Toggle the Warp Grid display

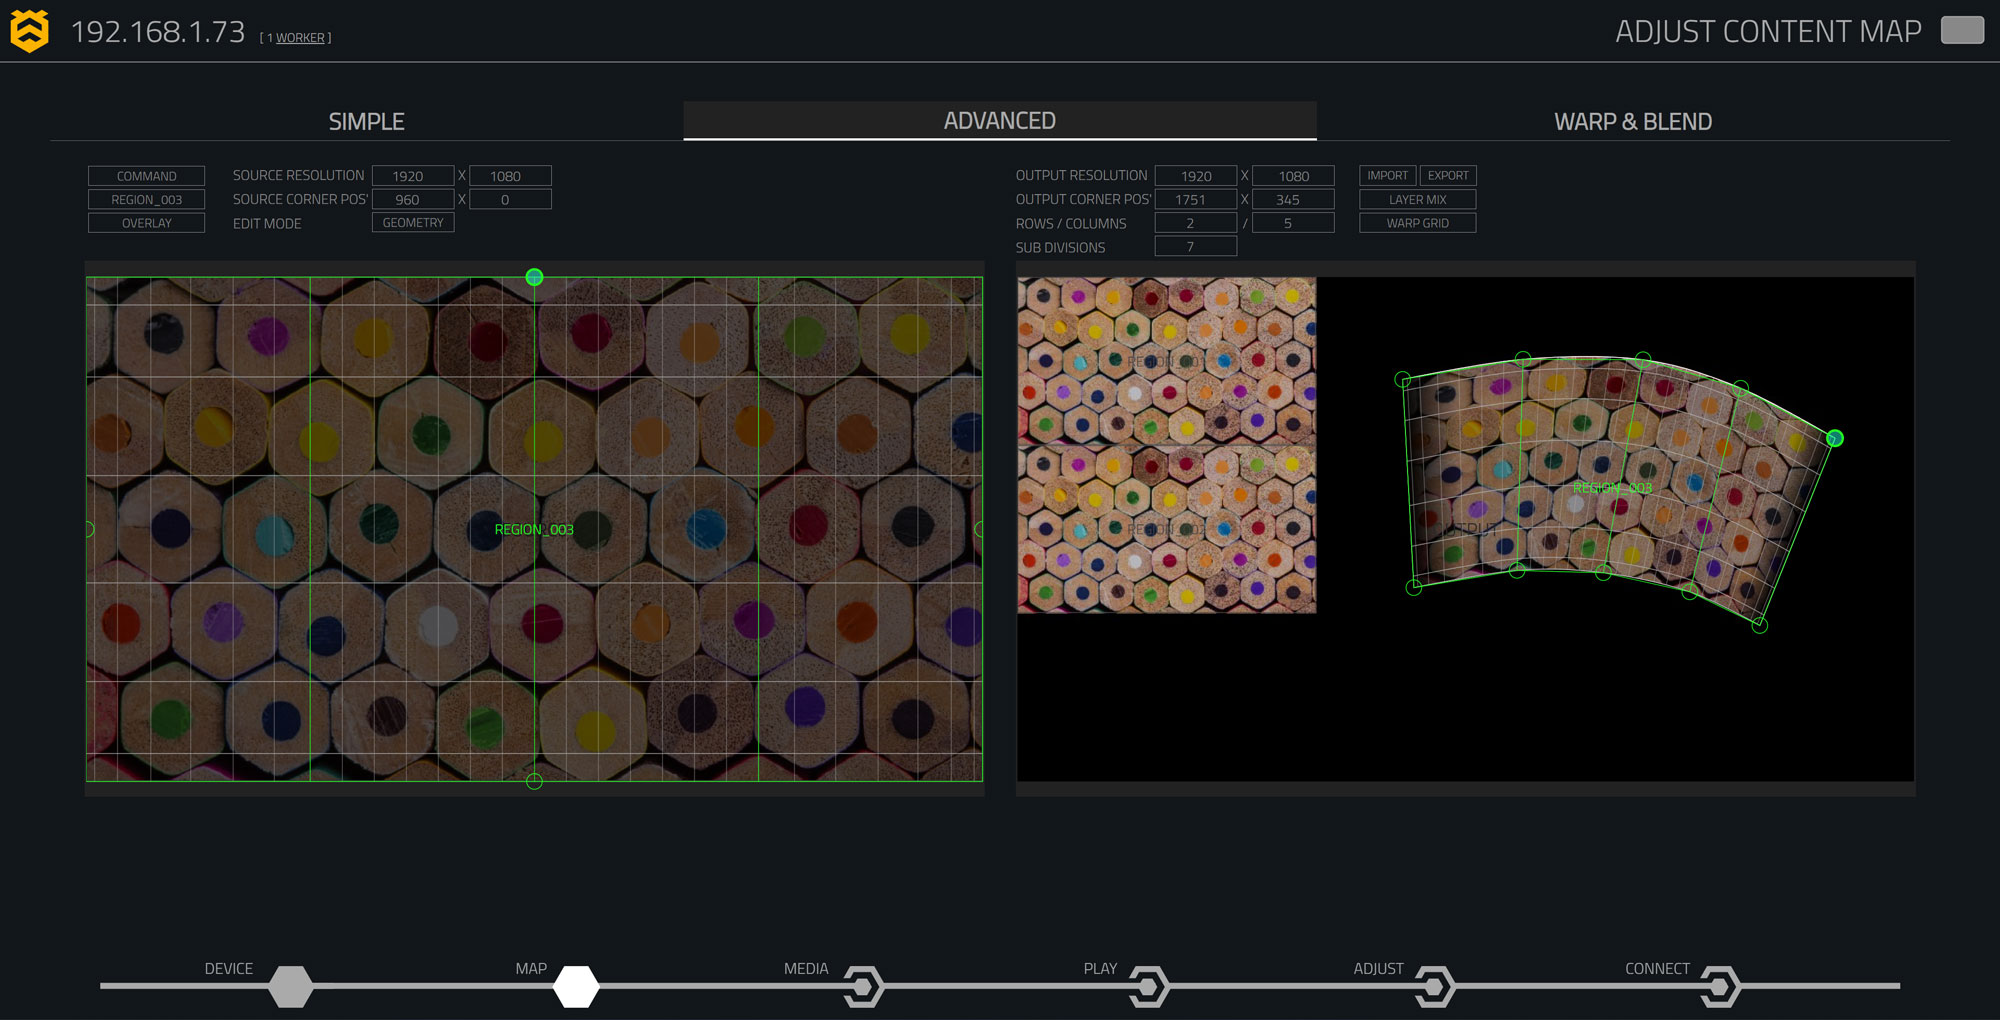tap(1417, 223)
